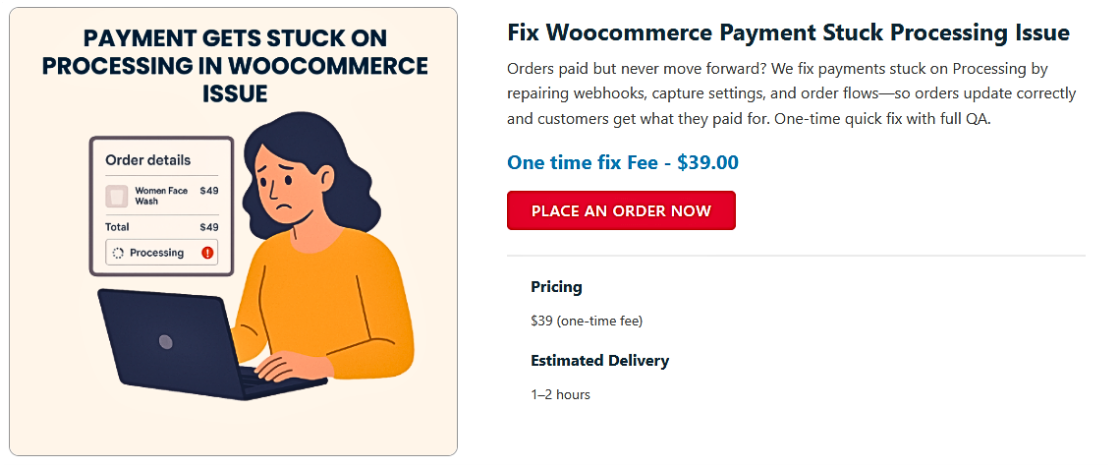
Task: Click the laptop logo circle icon
Action: pos(165,342)
